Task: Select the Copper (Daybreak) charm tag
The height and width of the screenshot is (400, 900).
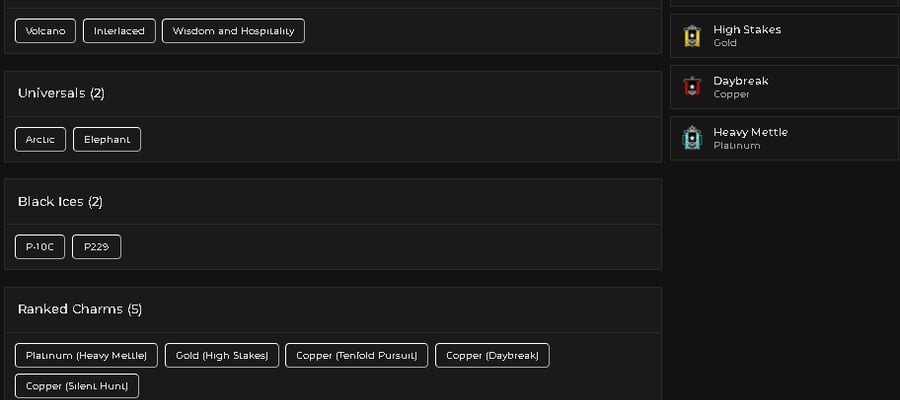Action: [x=492, y=355]
